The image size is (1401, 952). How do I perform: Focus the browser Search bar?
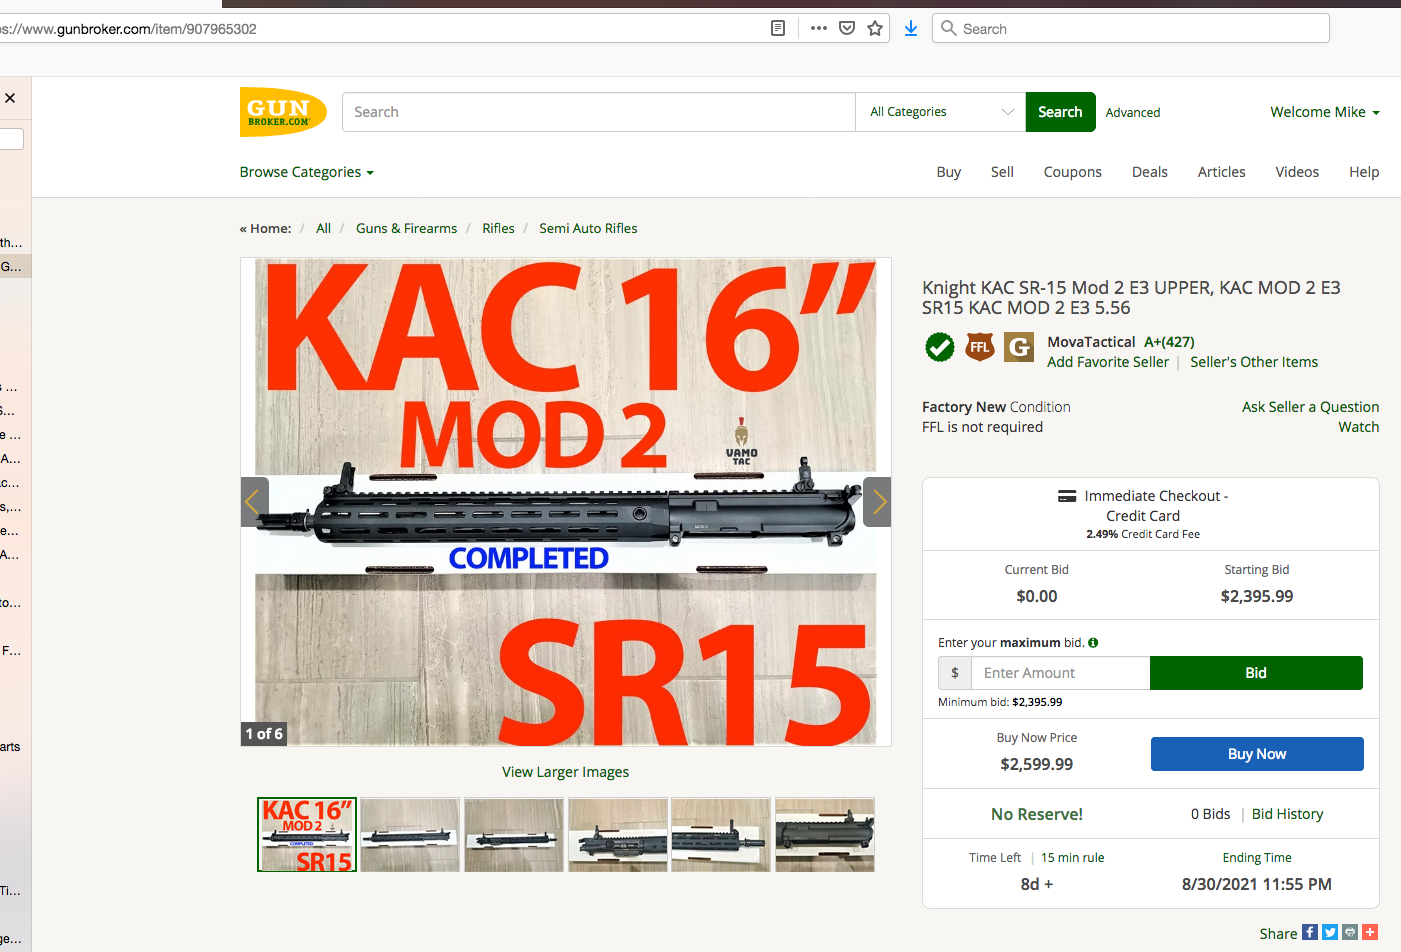point(1131,28)
